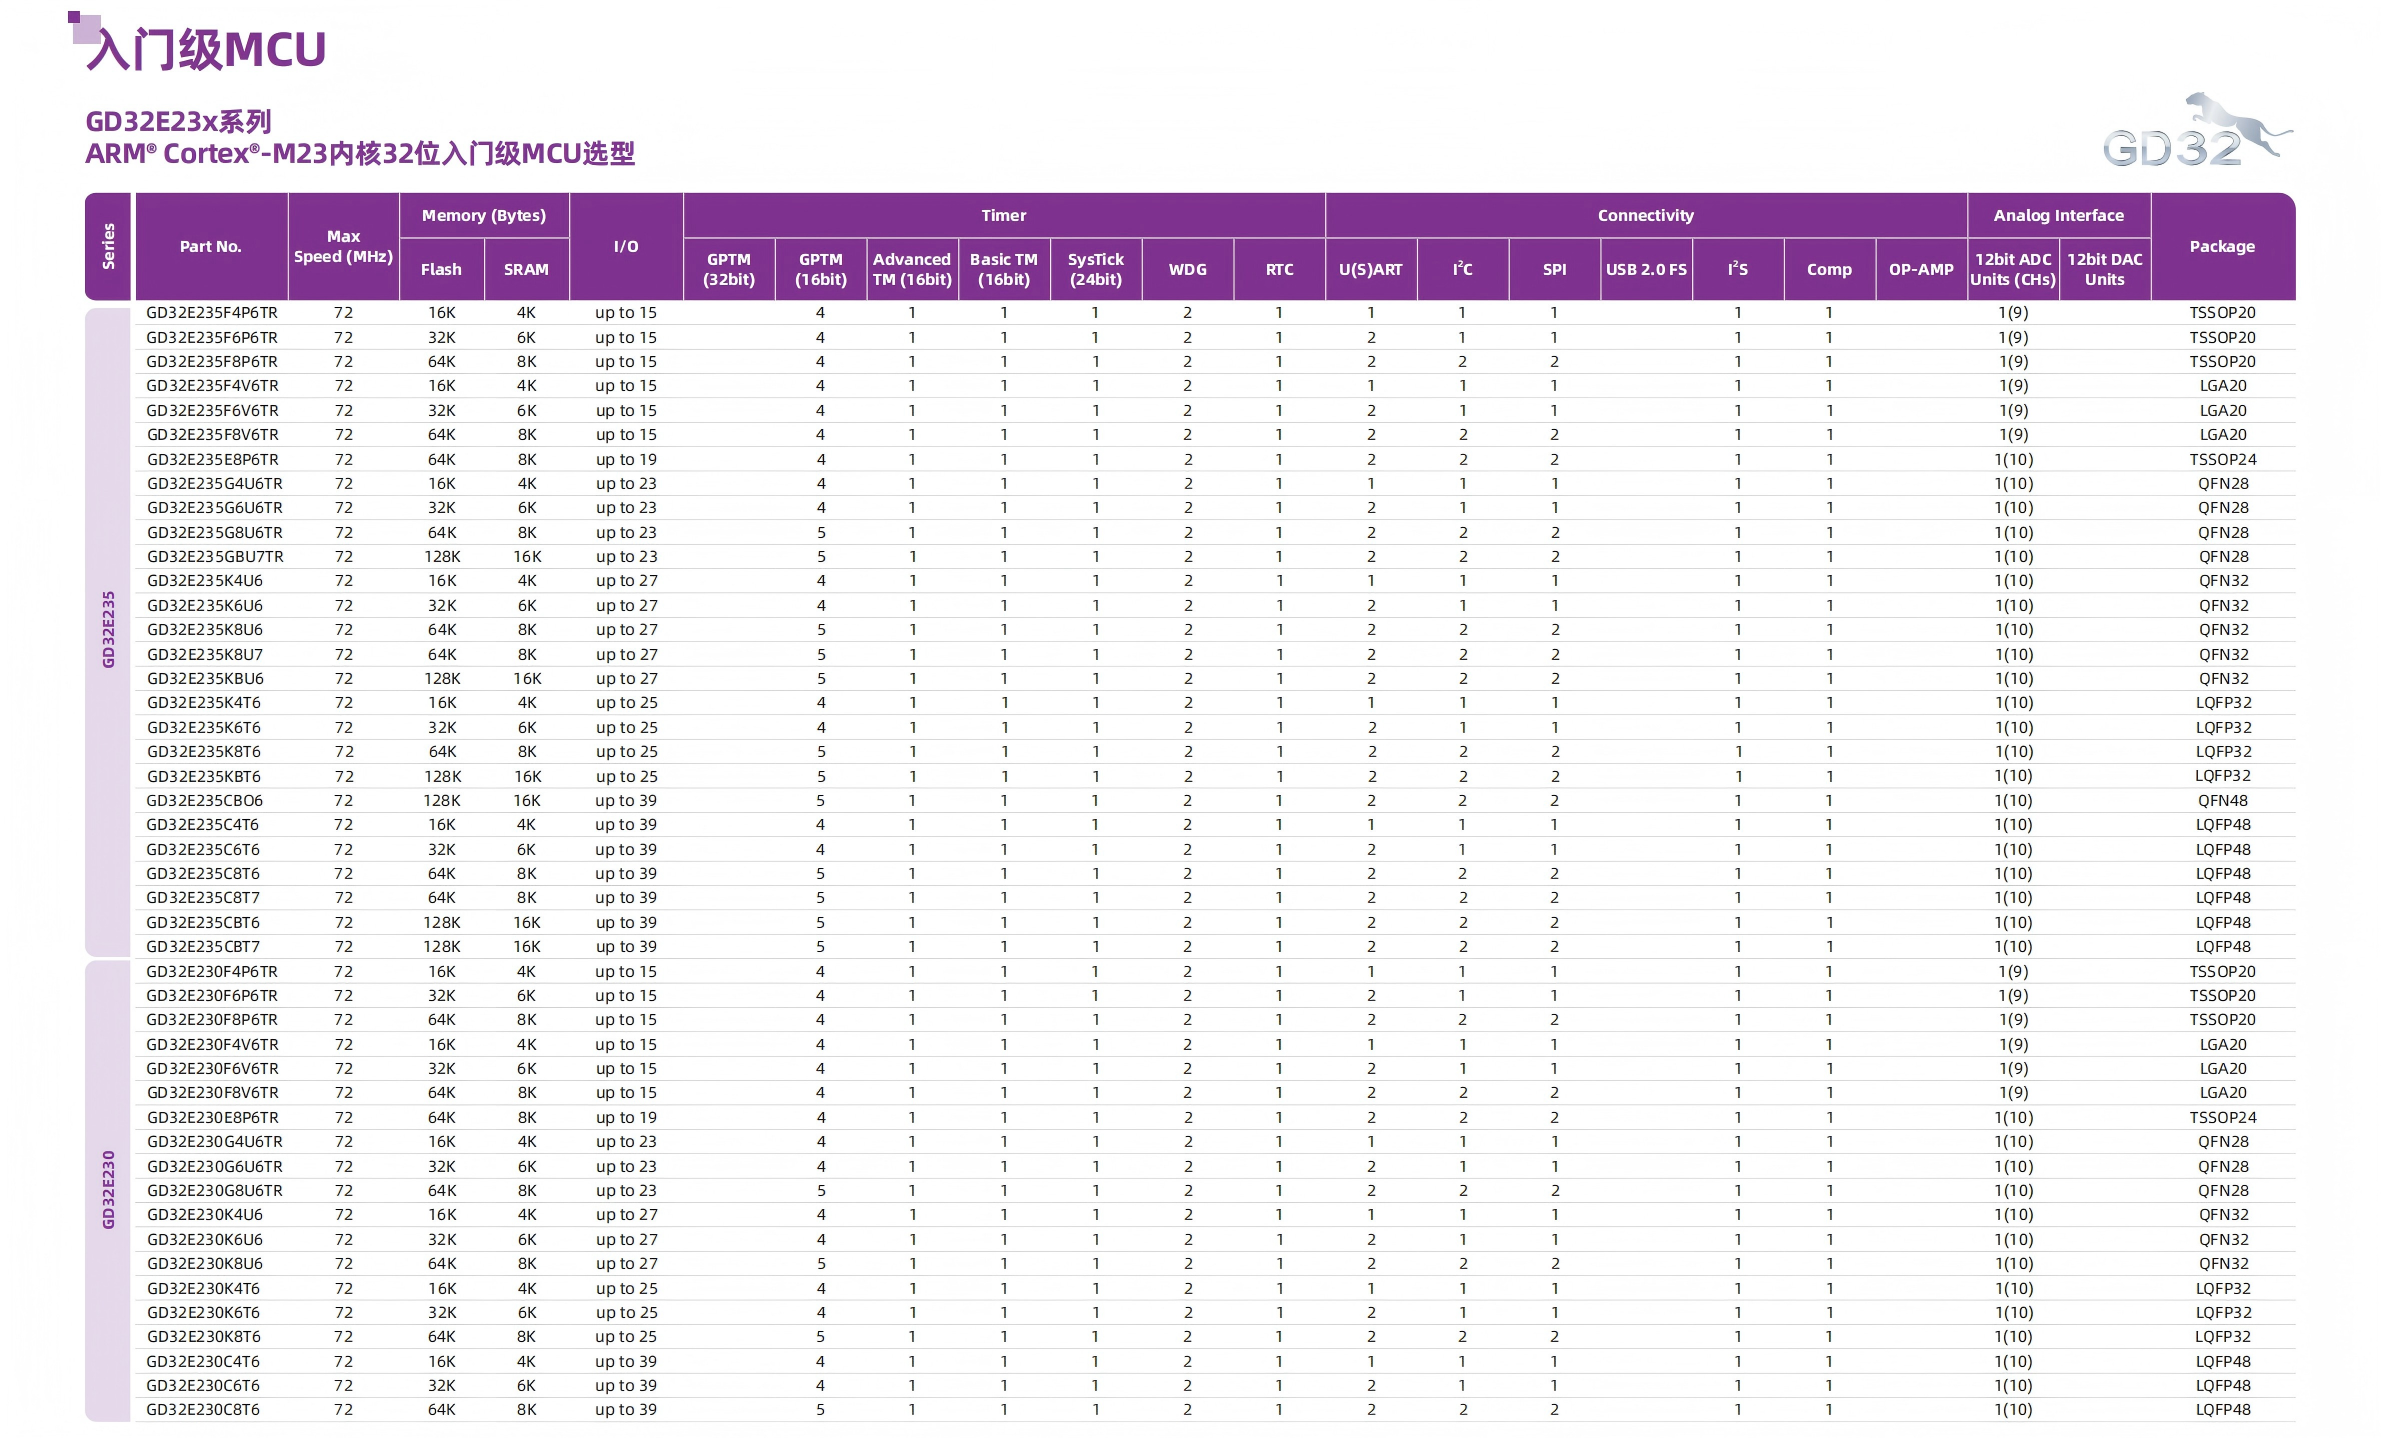Select the SysTick (24bit) column header
This screenshot has width=2381, height=1438.
(1095, 269)
